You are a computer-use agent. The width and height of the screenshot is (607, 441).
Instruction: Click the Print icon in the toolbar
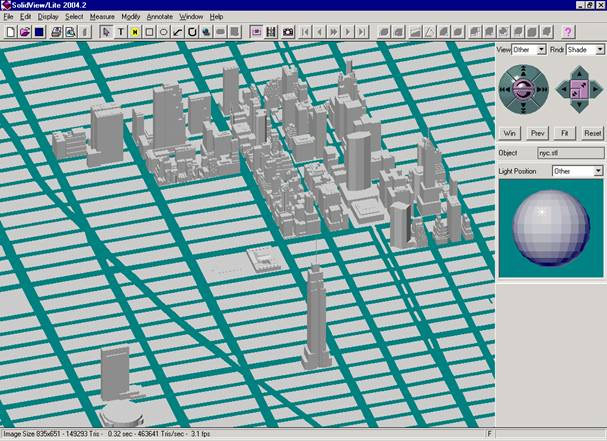tap(56, 32)
